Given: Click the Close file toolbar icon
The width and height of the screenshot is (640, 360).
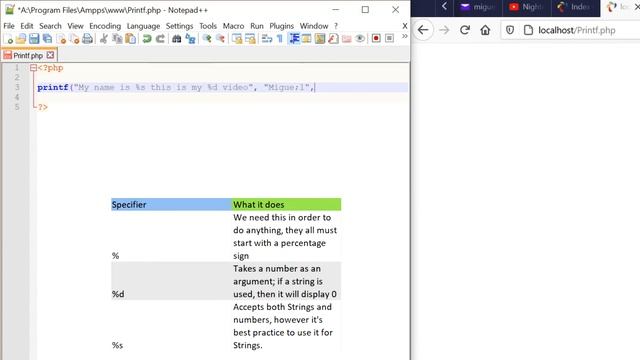Looking at the screenshot, I should click(x=61, y=39).
